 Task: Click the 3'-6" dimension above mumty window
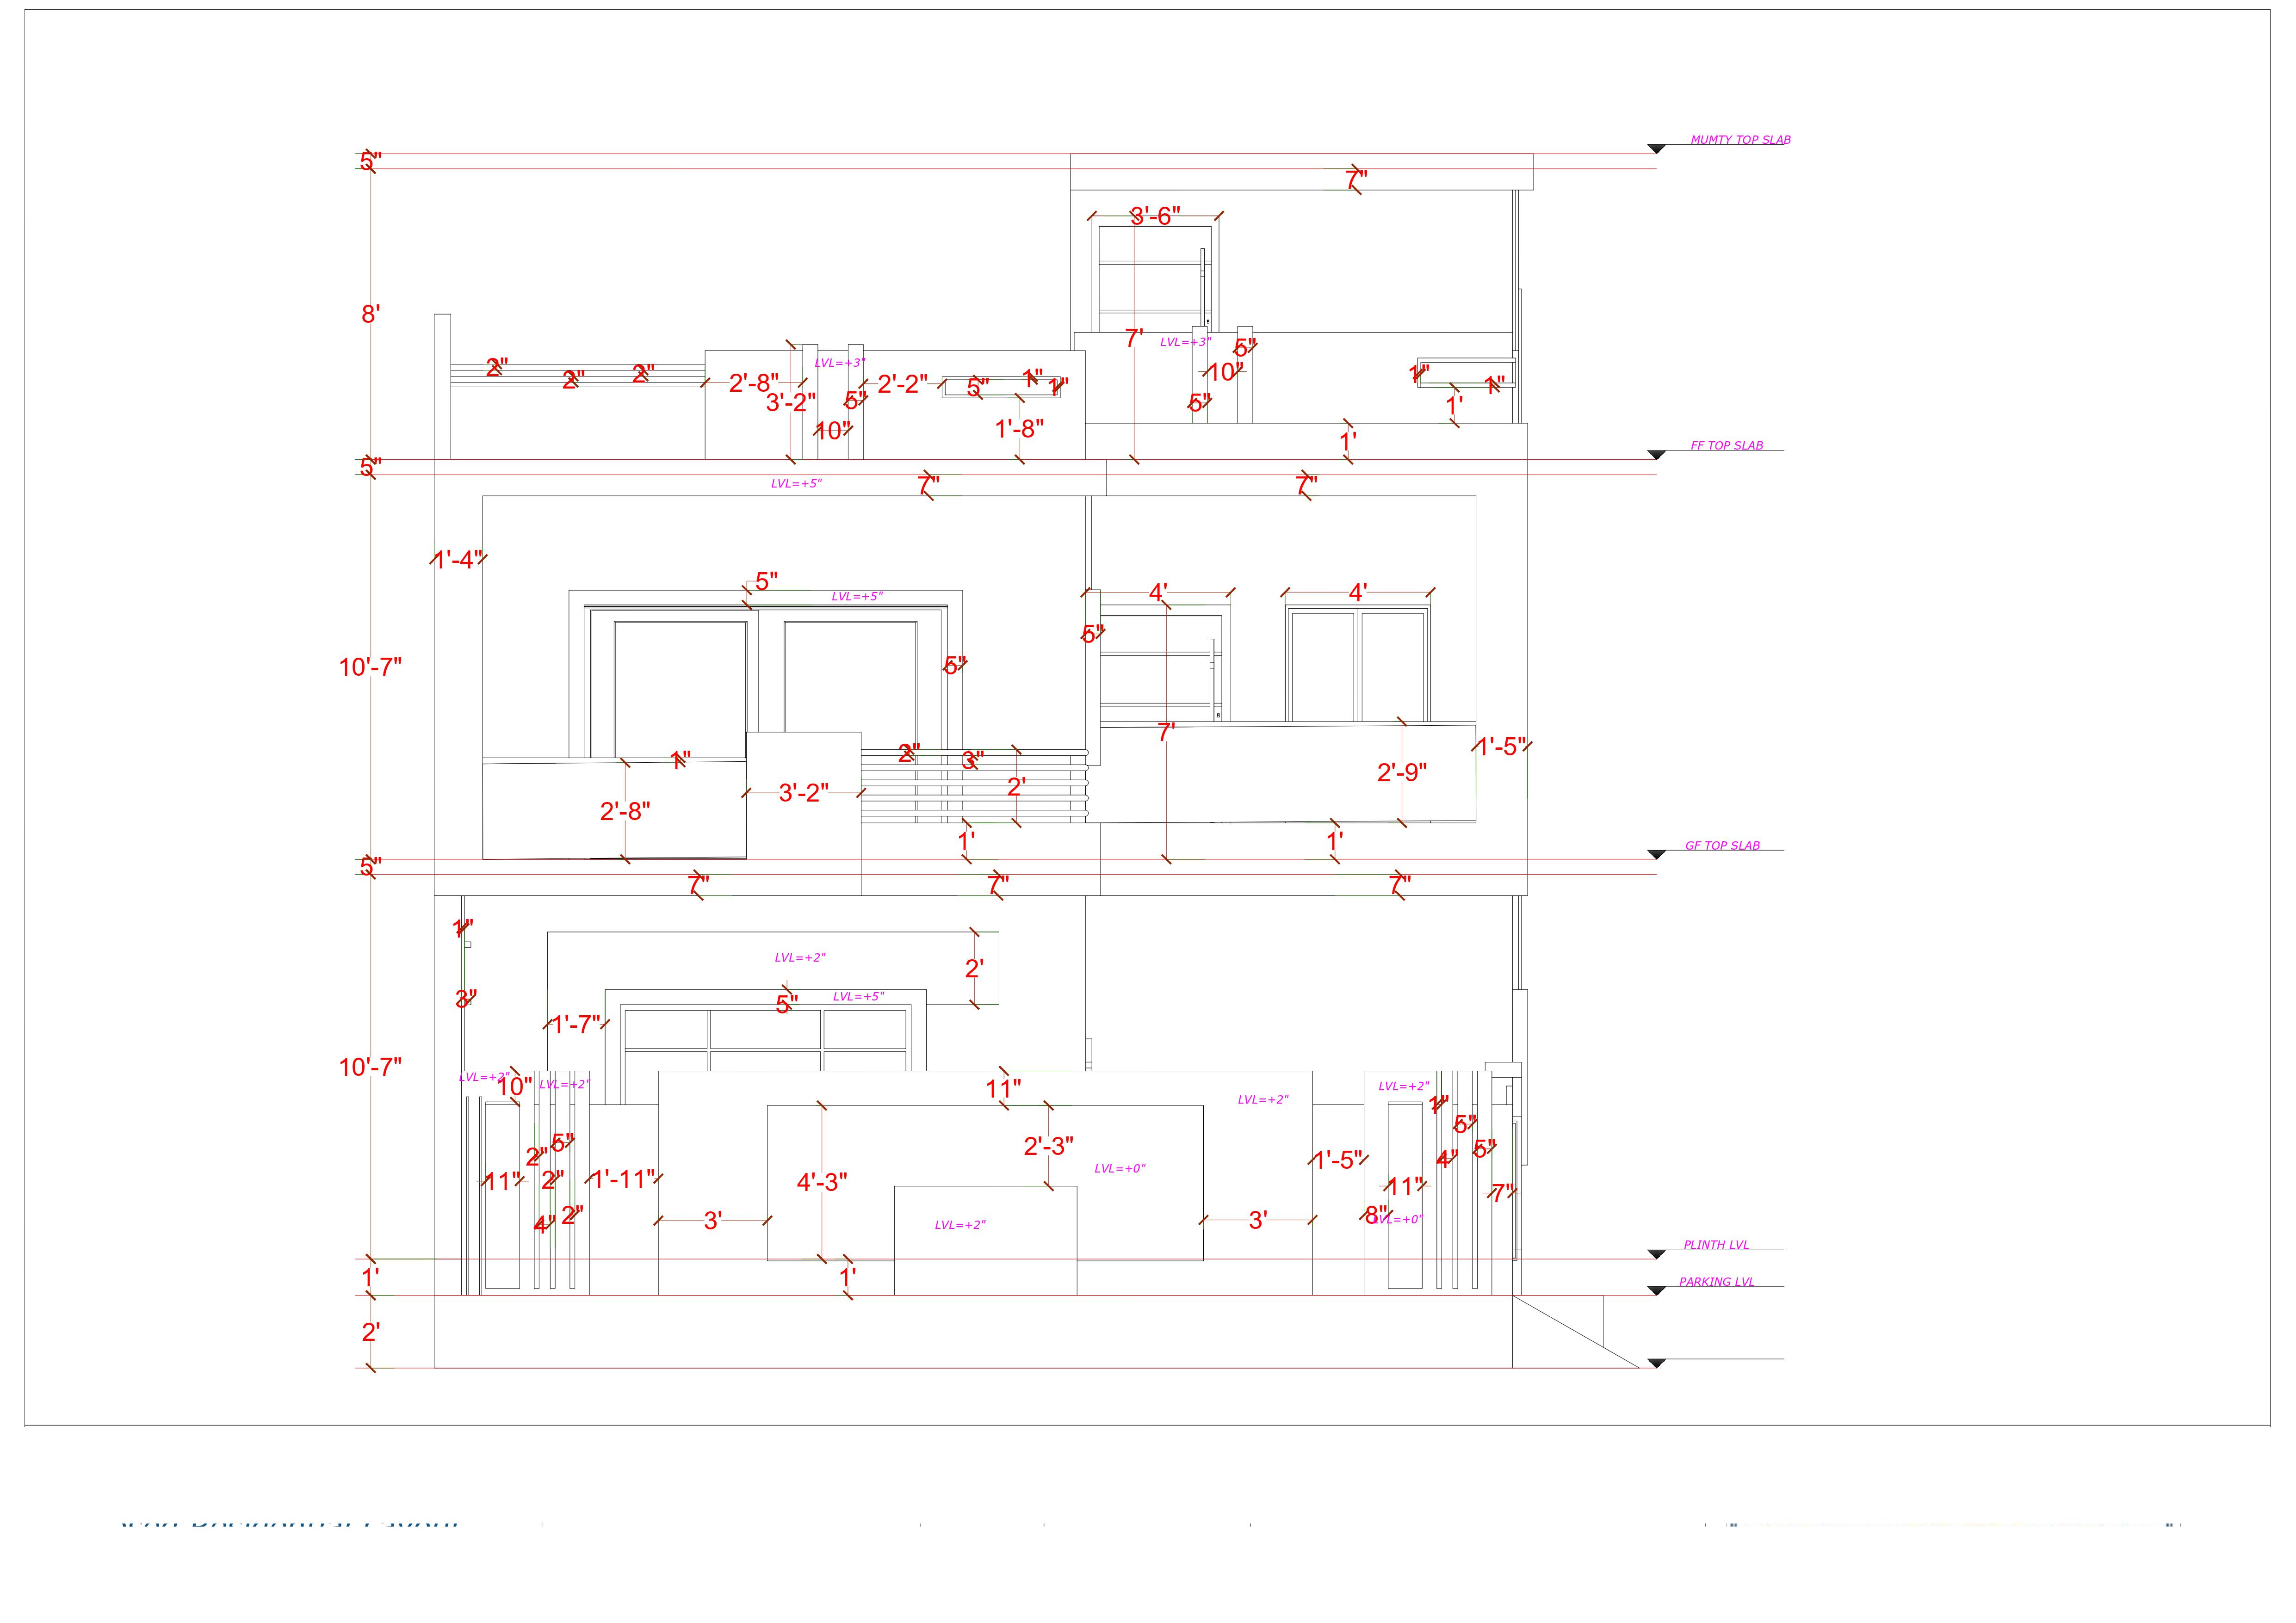click(x=1155, y=215)
